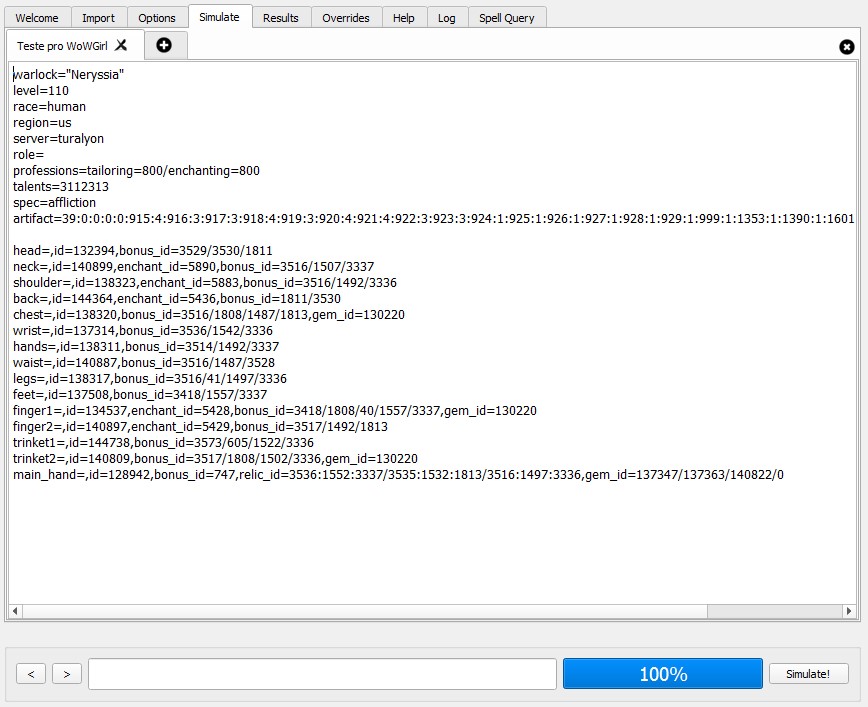Go forward with the > button
Viewport: 868px width, 707px height.
pos(67,674)
